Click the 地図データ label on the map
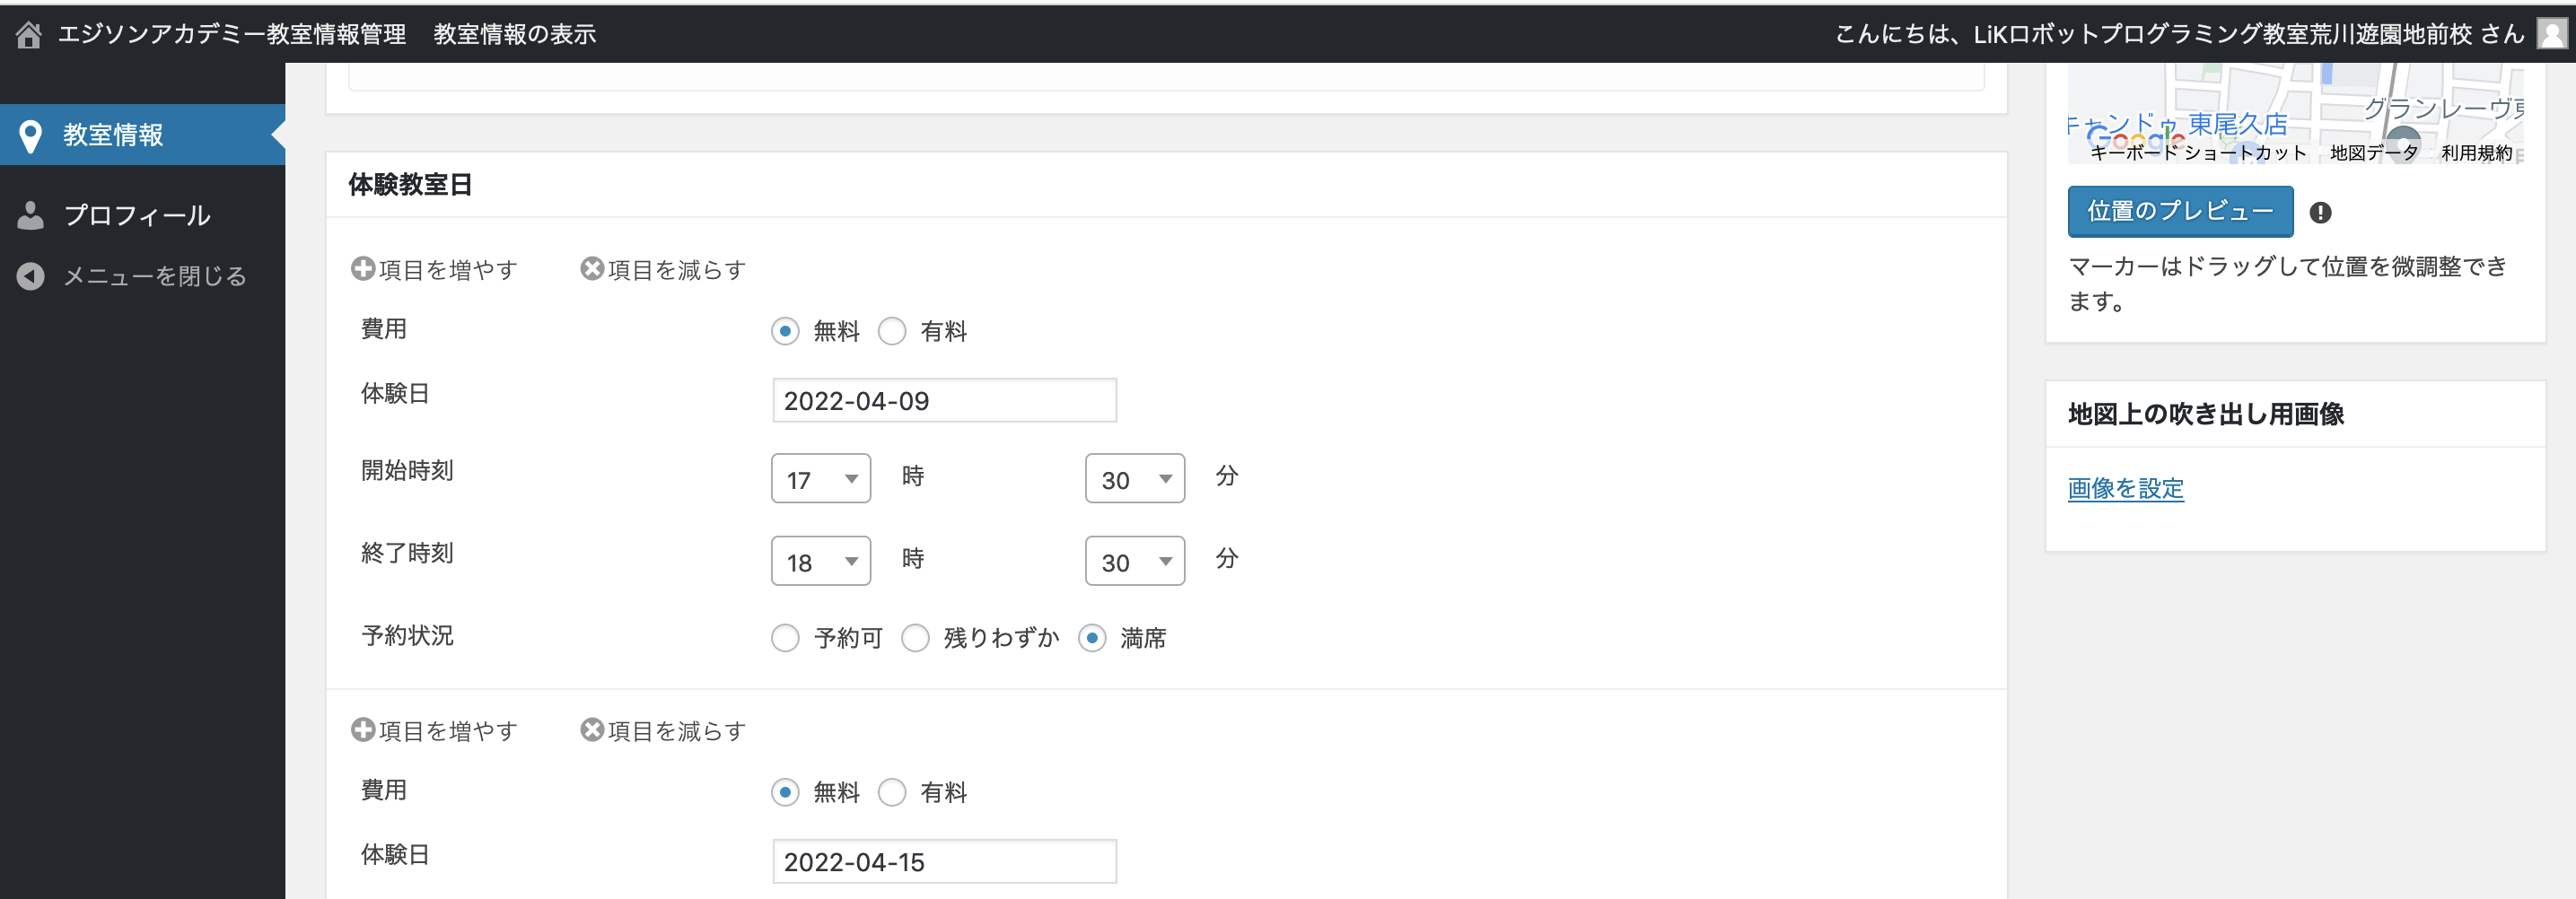The image size is (2576, 899). click(x=2373, y=153)
